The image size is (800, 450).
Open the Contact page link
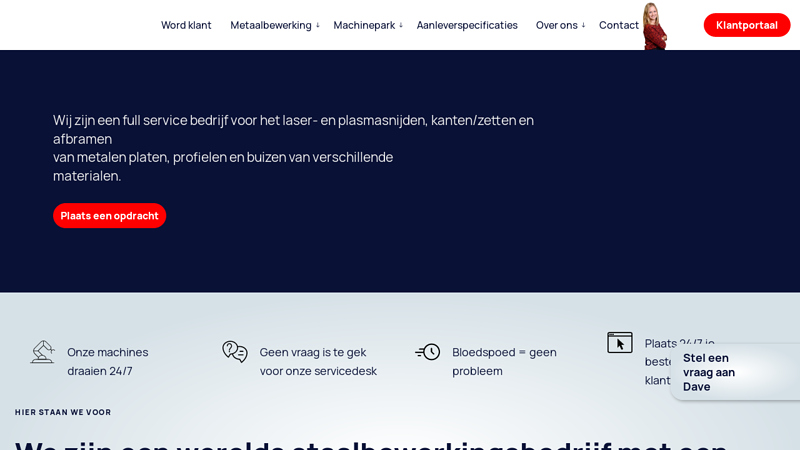click(618, 25)
